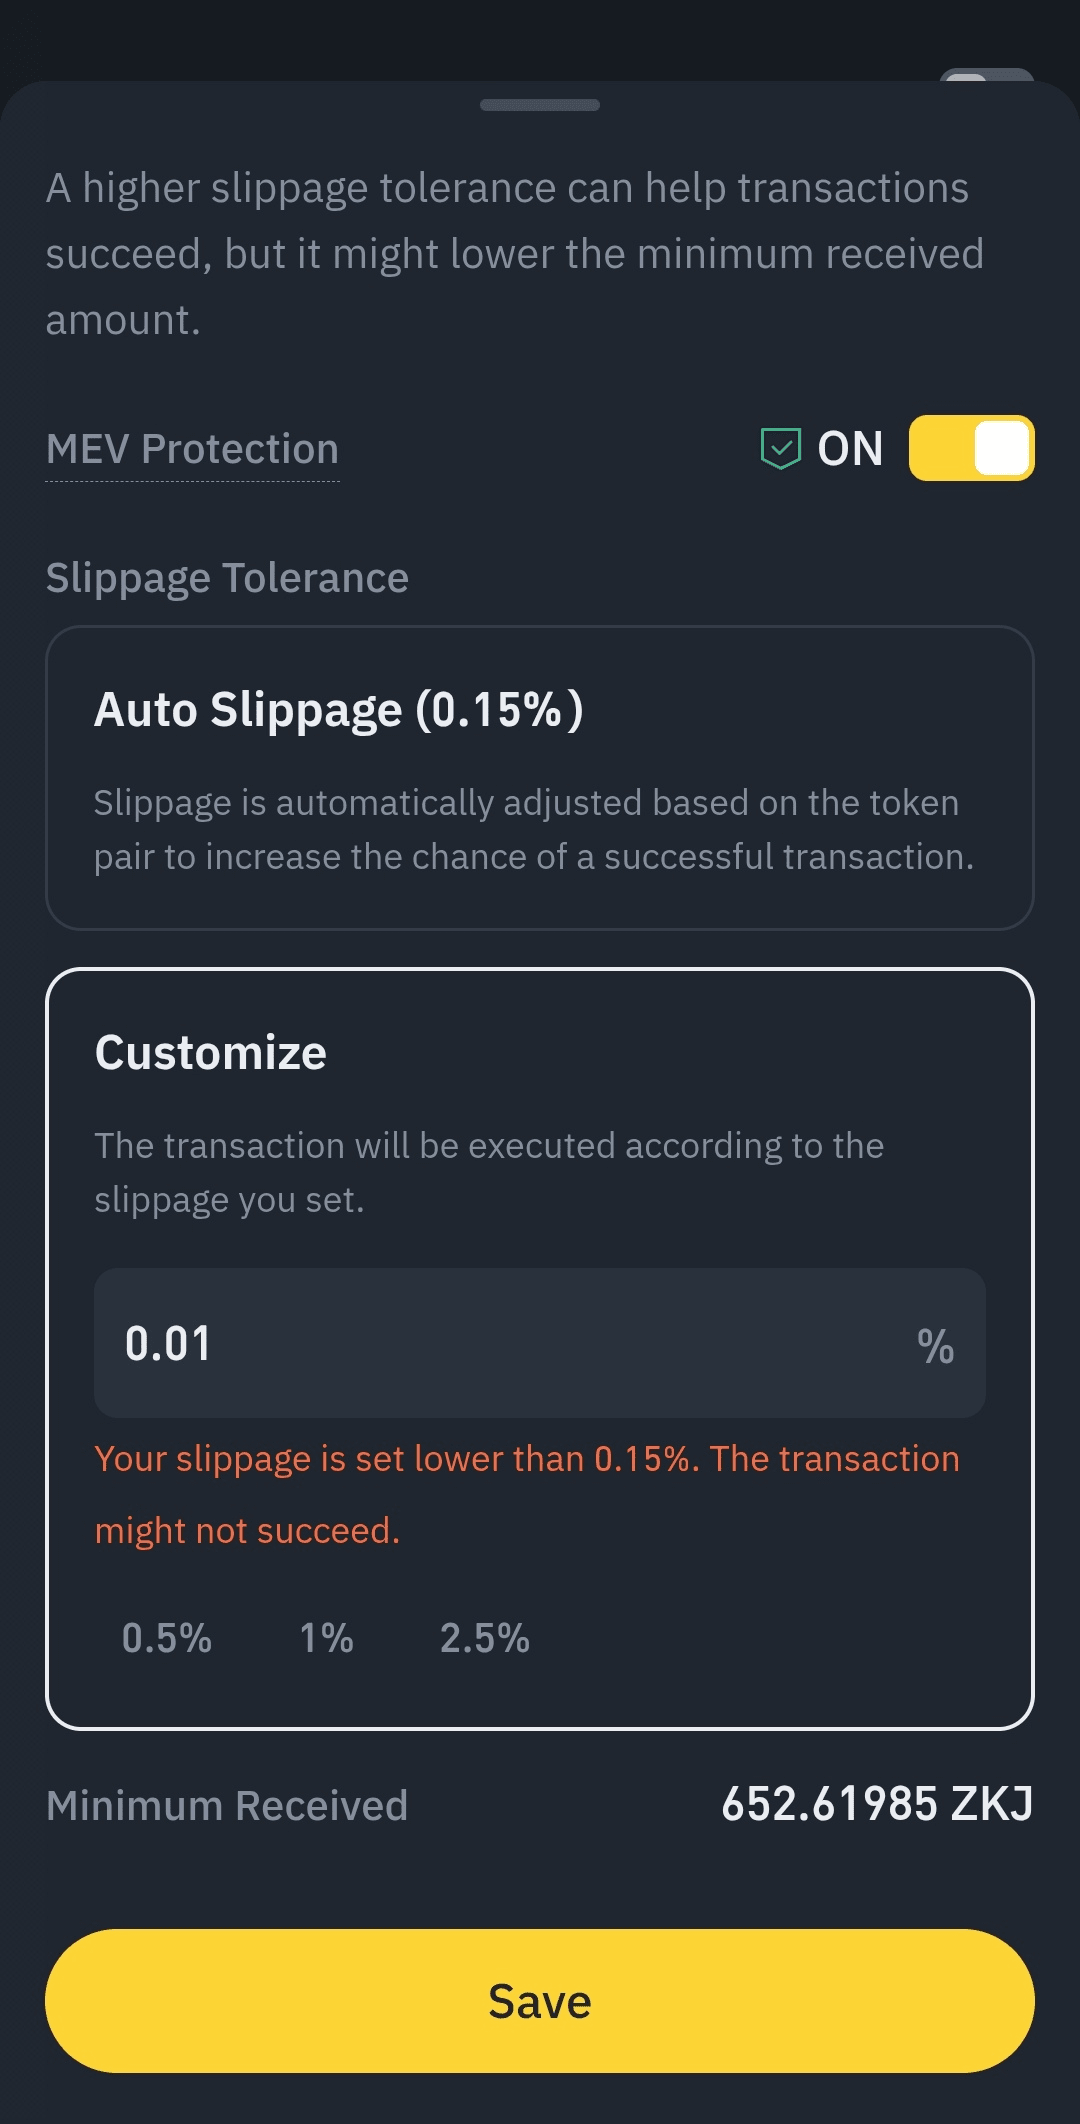1080x2124 pixels.
Task: Click the red low-slippage warning message
Action: [x=526, y=1494]
